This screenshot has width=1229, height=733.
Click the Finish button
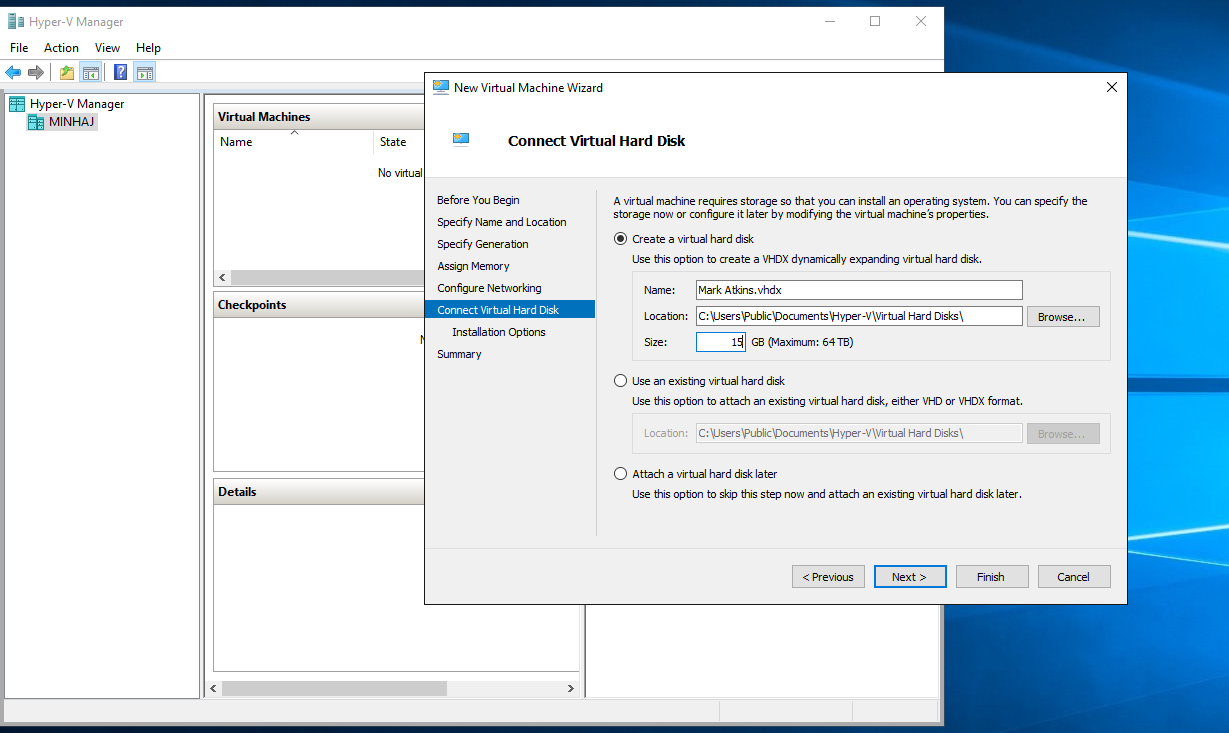[990, 577]
